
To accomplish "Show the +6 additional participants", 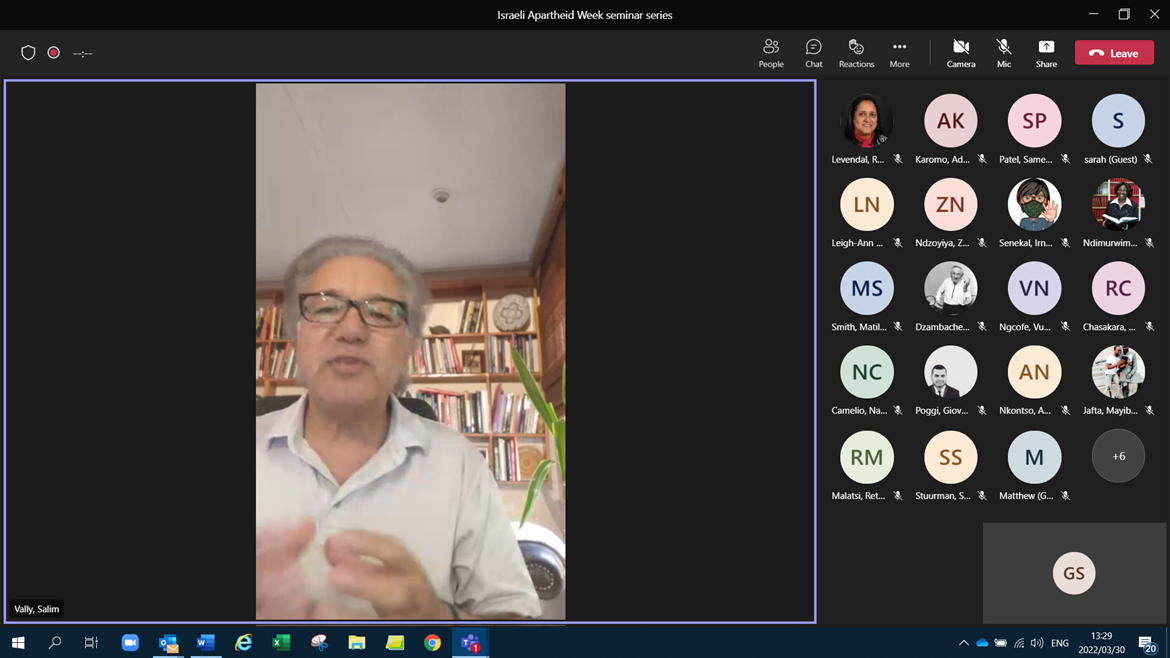I will 1118,456.
